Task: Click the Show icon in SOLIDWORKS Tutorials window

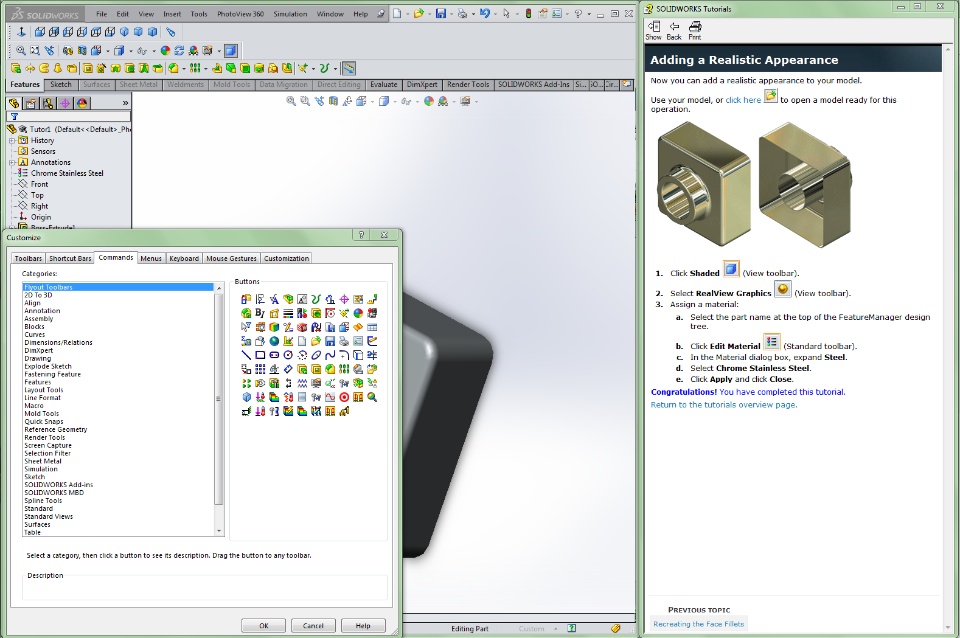Action: (x=653, y=30)
